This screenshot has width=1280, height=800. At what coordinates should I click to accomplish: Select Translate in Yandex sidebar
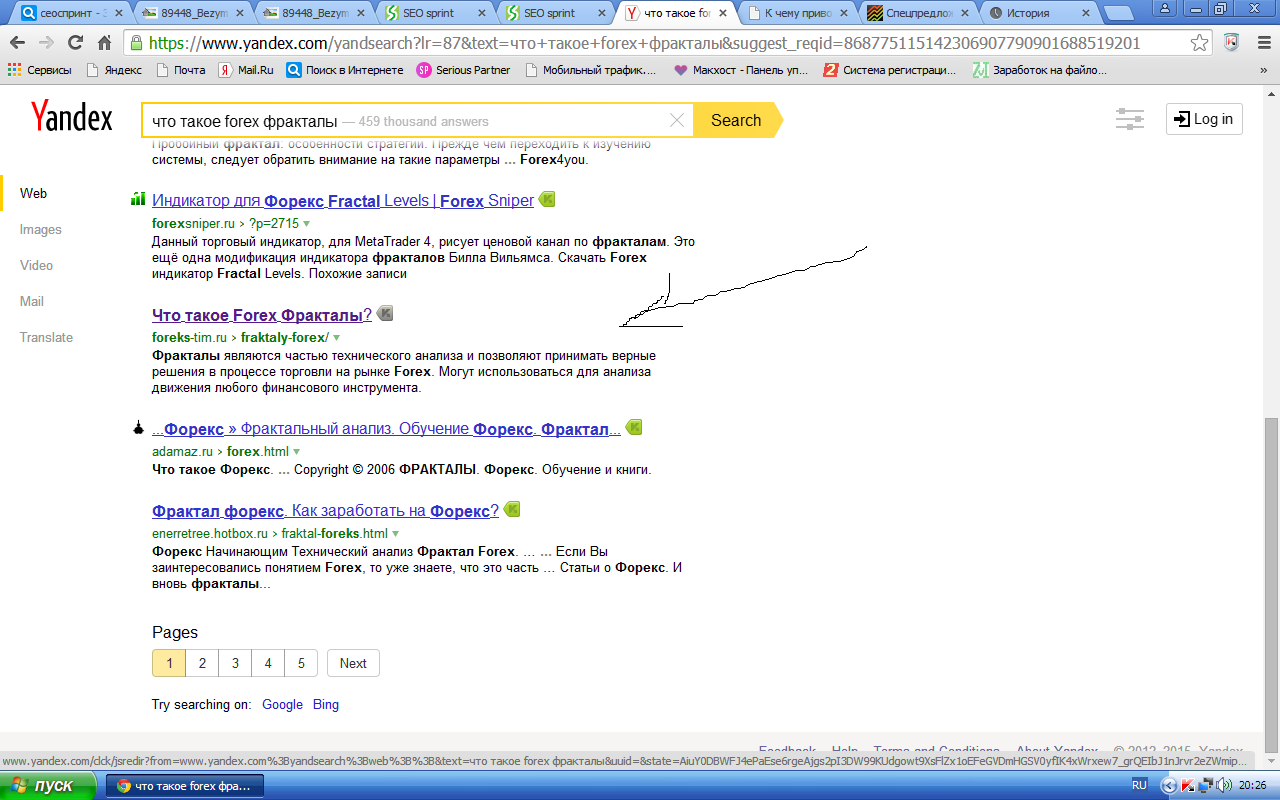(x=46, y=337)
